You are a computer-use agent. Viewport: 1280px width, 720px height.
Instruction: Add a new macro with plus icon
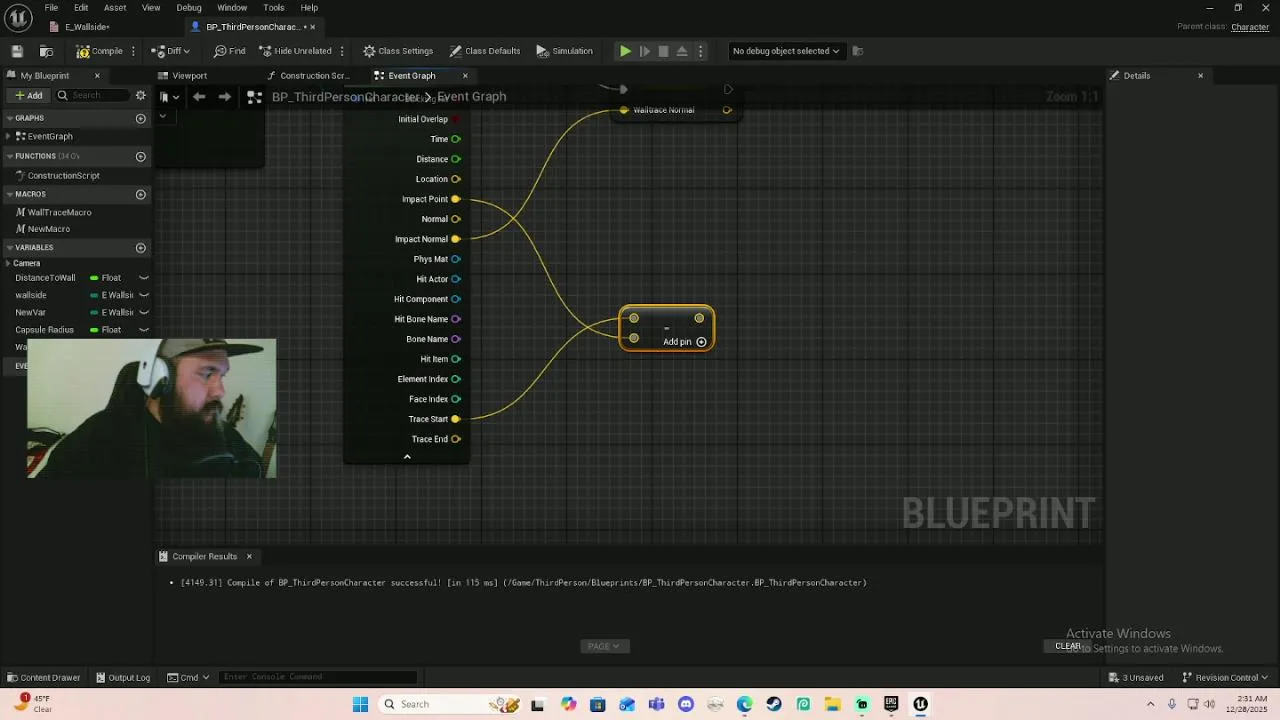[141, 194]
